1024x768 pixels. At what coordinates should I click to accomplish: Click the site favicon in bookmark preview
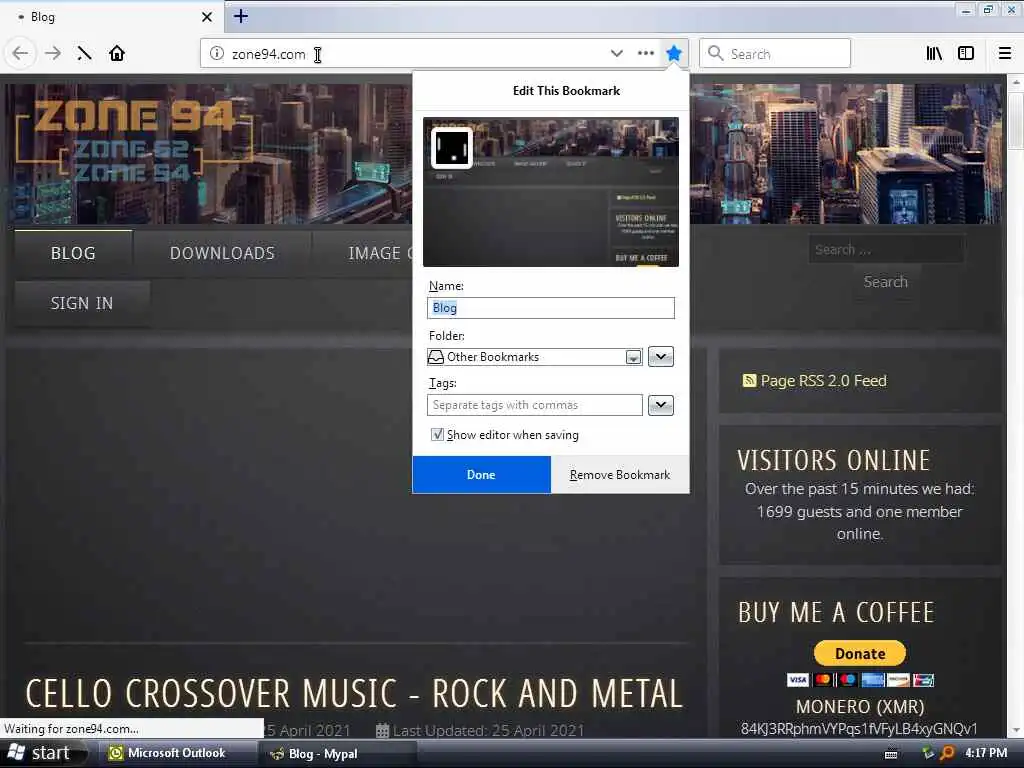point(452,148)
